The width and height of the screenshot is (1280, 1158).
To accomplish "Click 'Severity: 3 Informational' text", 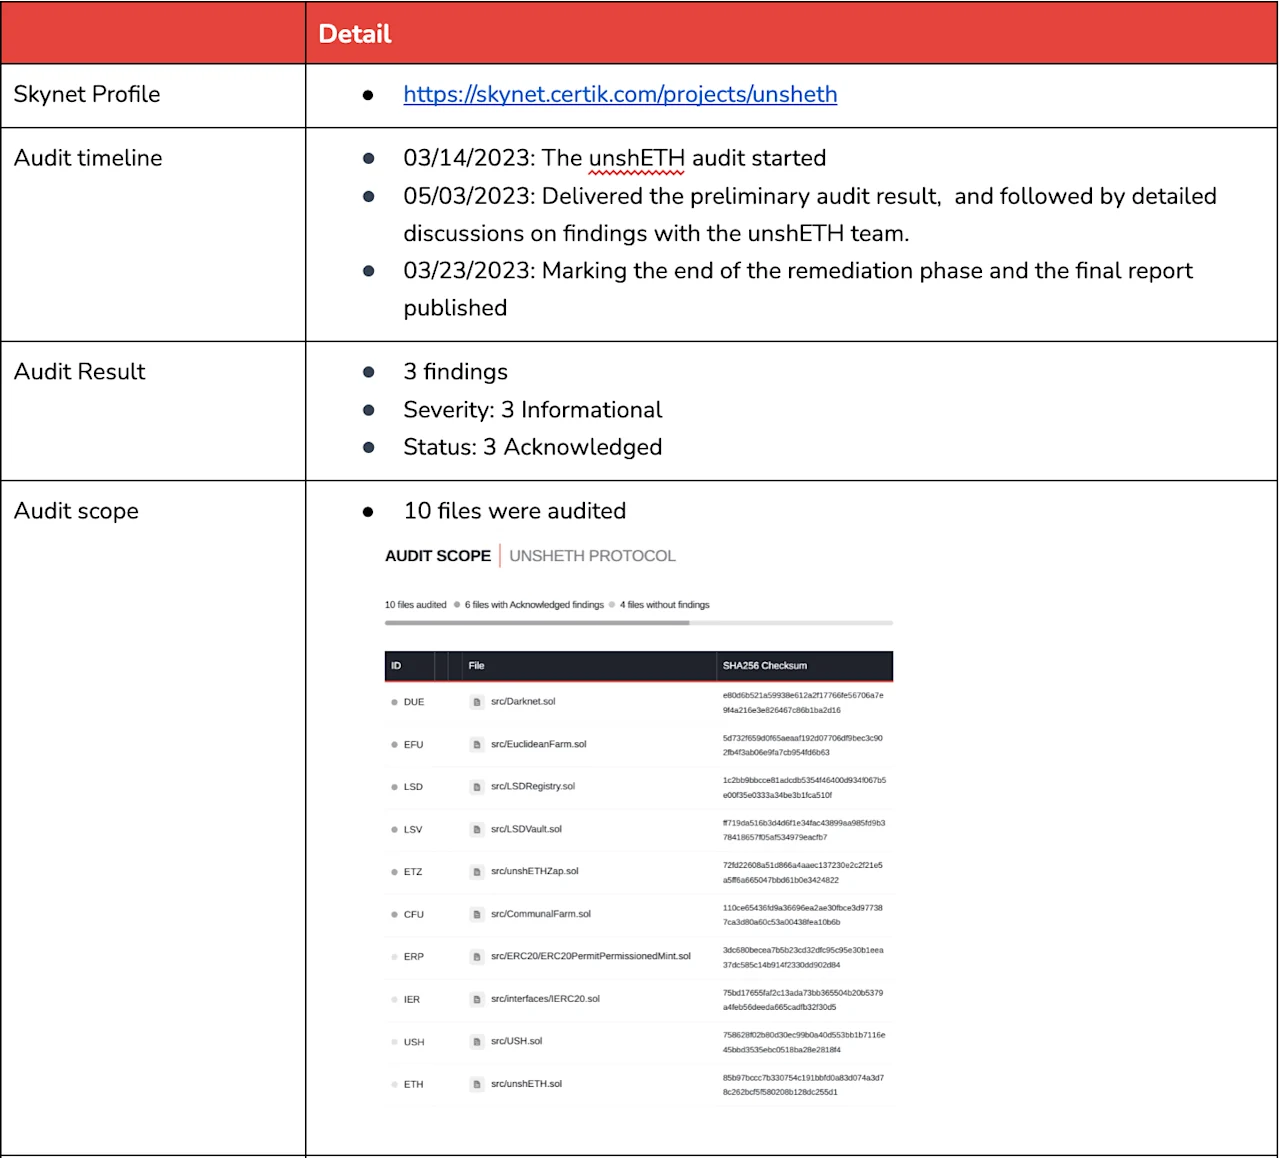I will click(533, 410).
